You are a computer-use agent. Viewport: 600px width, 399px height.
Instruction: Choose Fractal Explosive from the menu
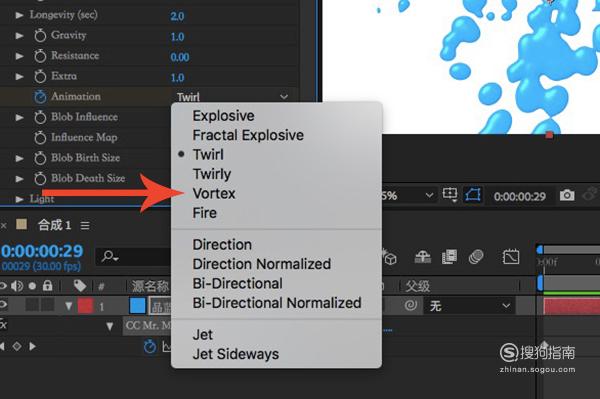click(248, 135)
